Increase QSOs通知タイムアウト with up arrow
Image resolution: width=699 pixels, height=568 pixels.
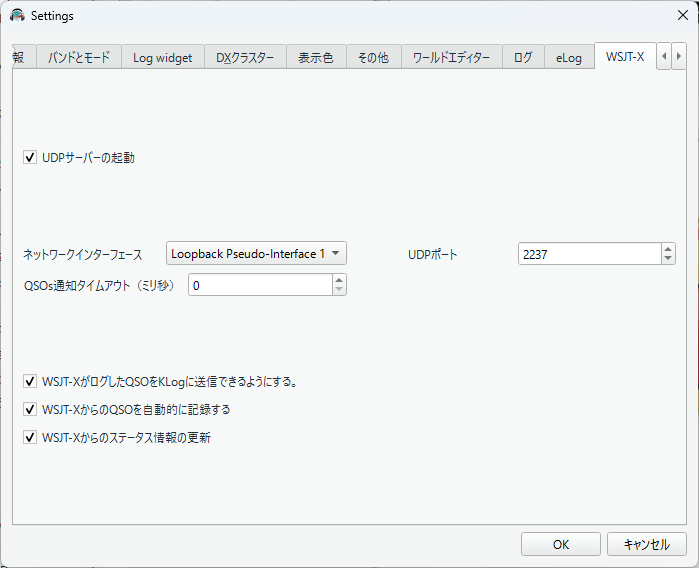[339, 280]
